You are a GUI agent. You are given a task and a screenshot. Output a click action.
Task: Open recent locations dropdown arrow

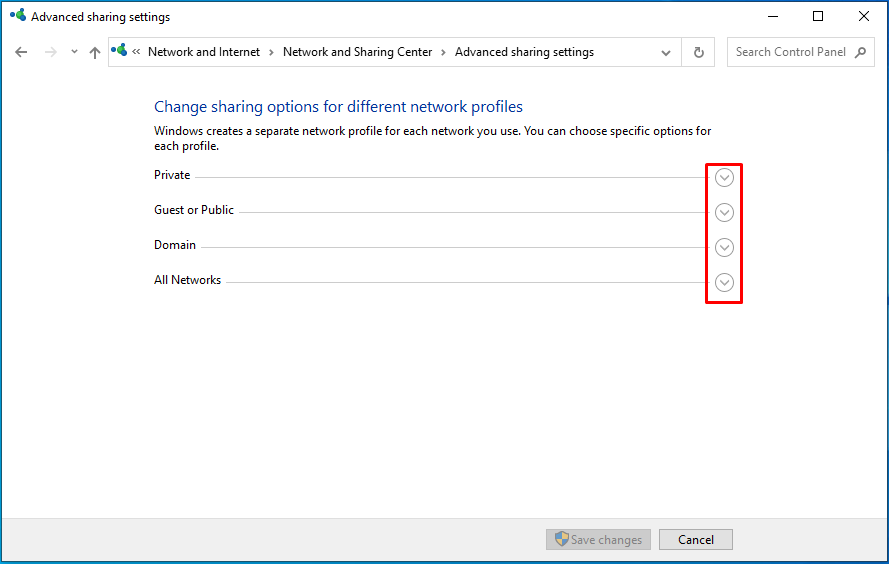(x=74, y=52)
